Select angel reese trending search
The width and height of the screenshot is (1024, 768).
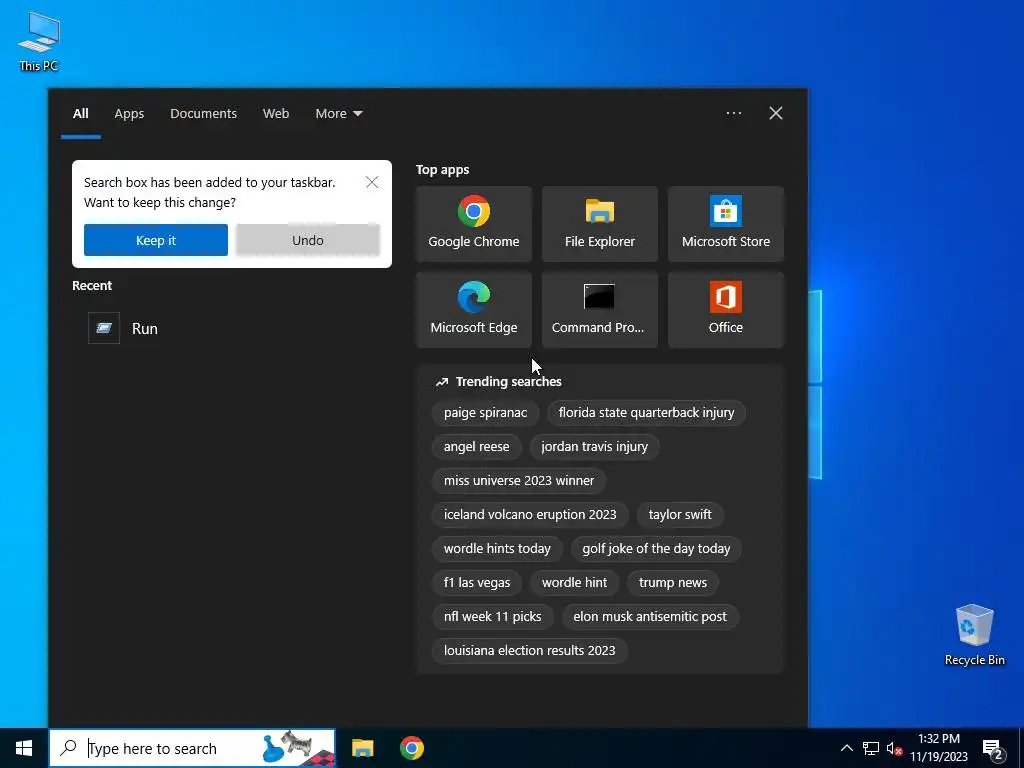pos(476,447)
